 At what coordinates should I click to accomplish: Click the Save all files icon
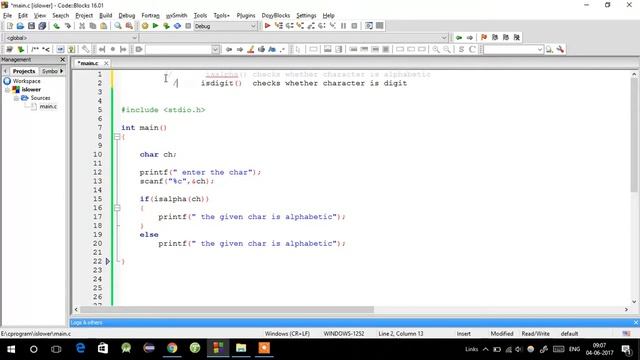tap(42, 26)
